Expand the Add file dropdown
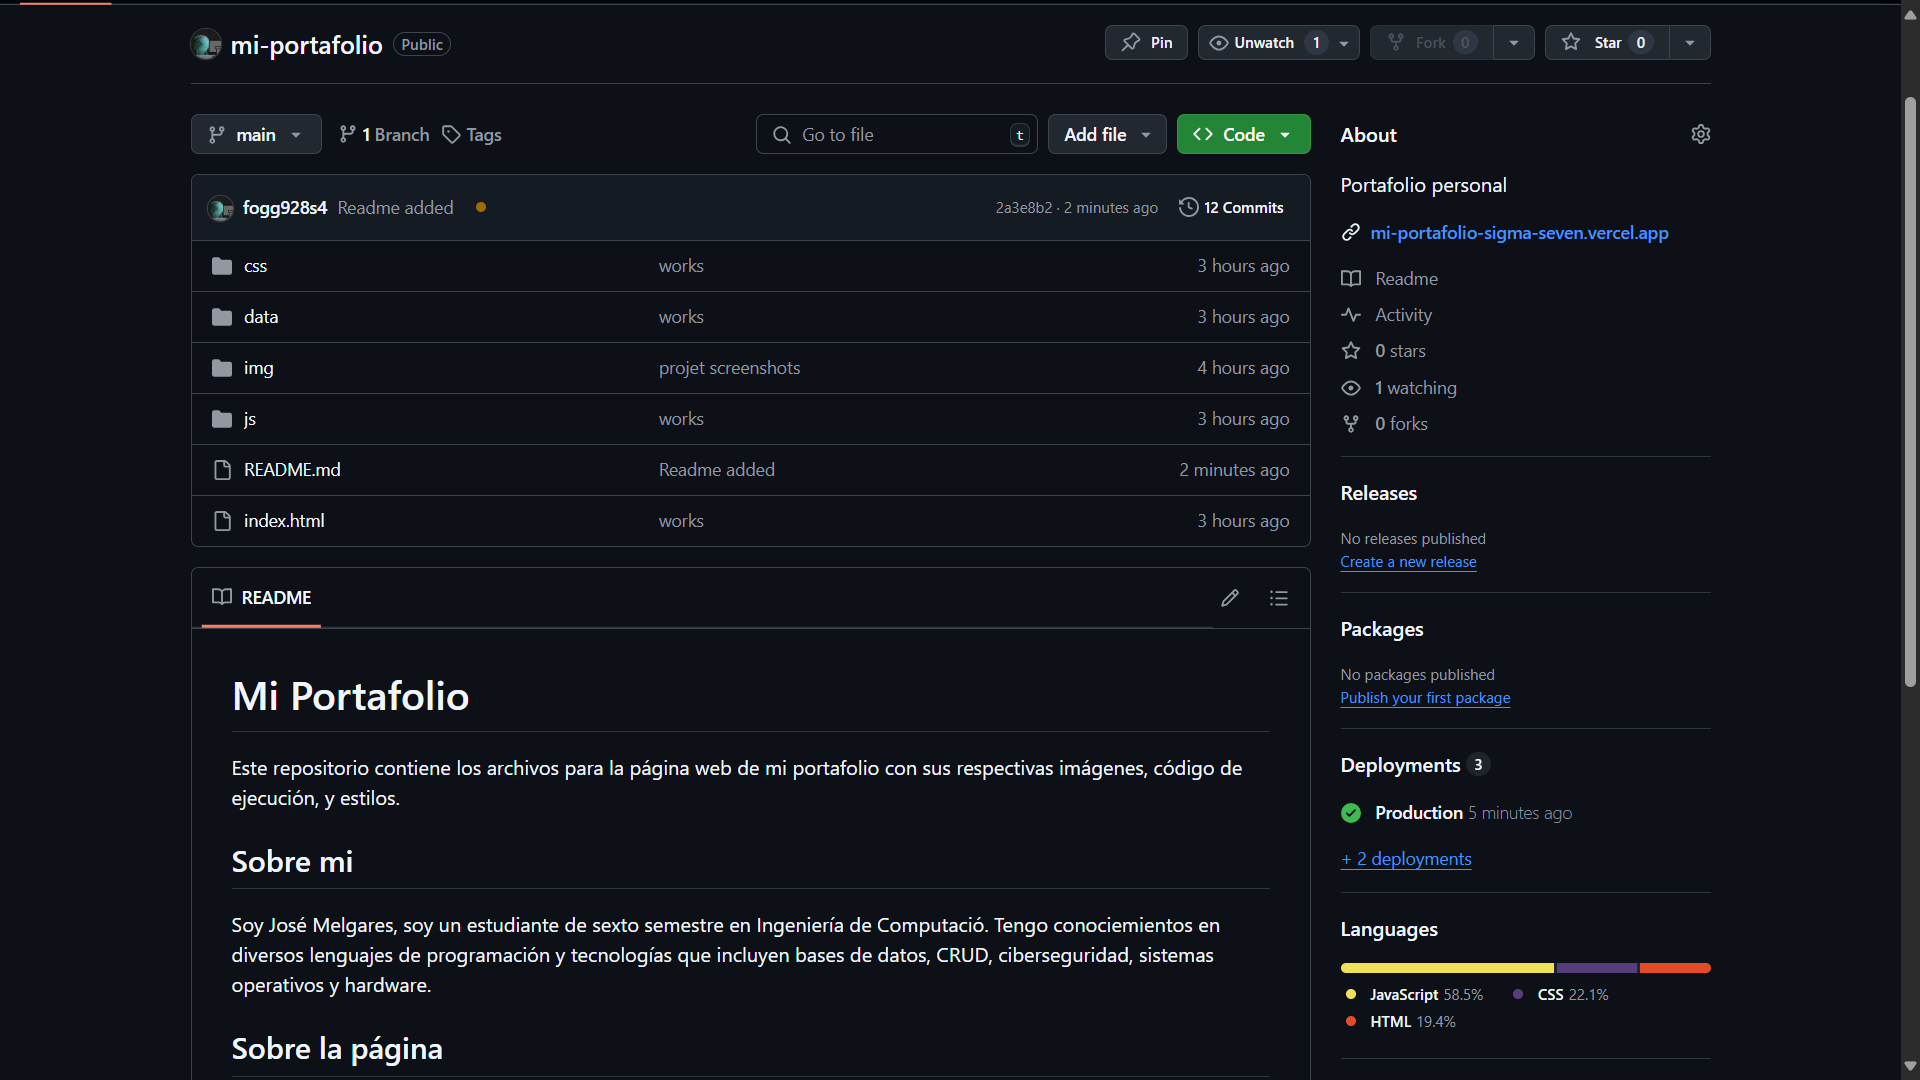The image size is (1920, 1080). 1106,135
